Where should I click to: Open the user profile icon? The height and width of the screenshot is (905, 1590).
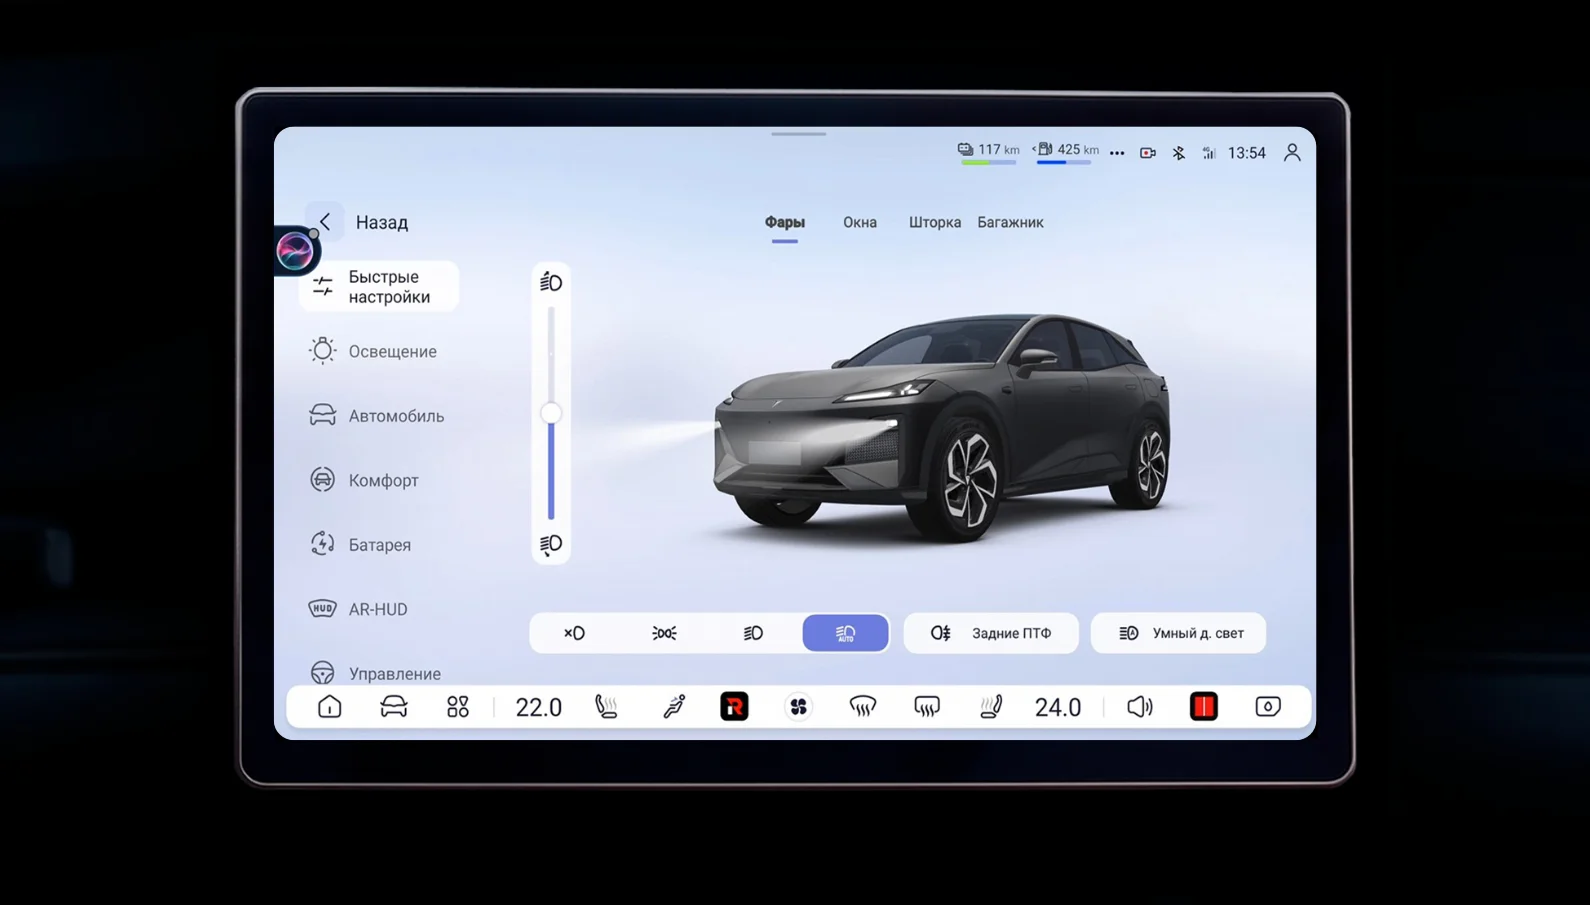coord(1292,153)
